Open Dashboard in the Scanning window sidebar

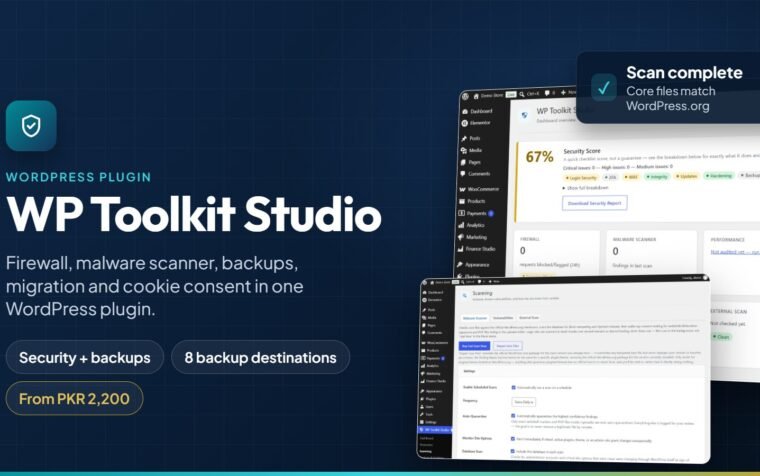coord(435,292)
